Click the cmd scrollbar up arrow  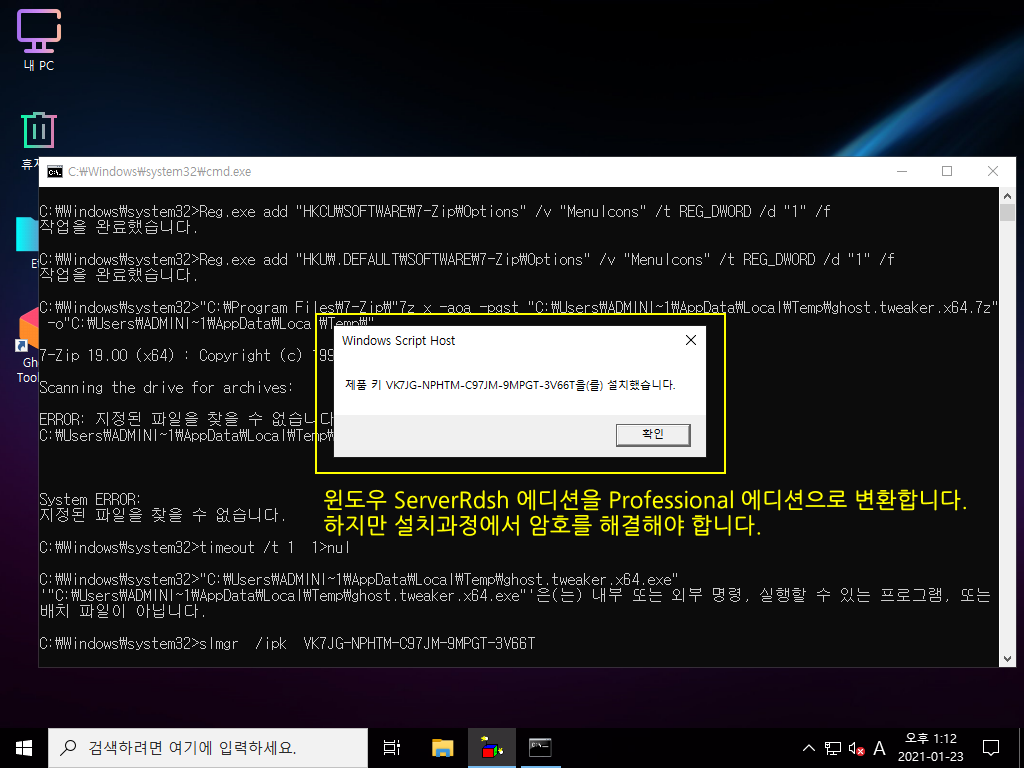[1007, 195]
